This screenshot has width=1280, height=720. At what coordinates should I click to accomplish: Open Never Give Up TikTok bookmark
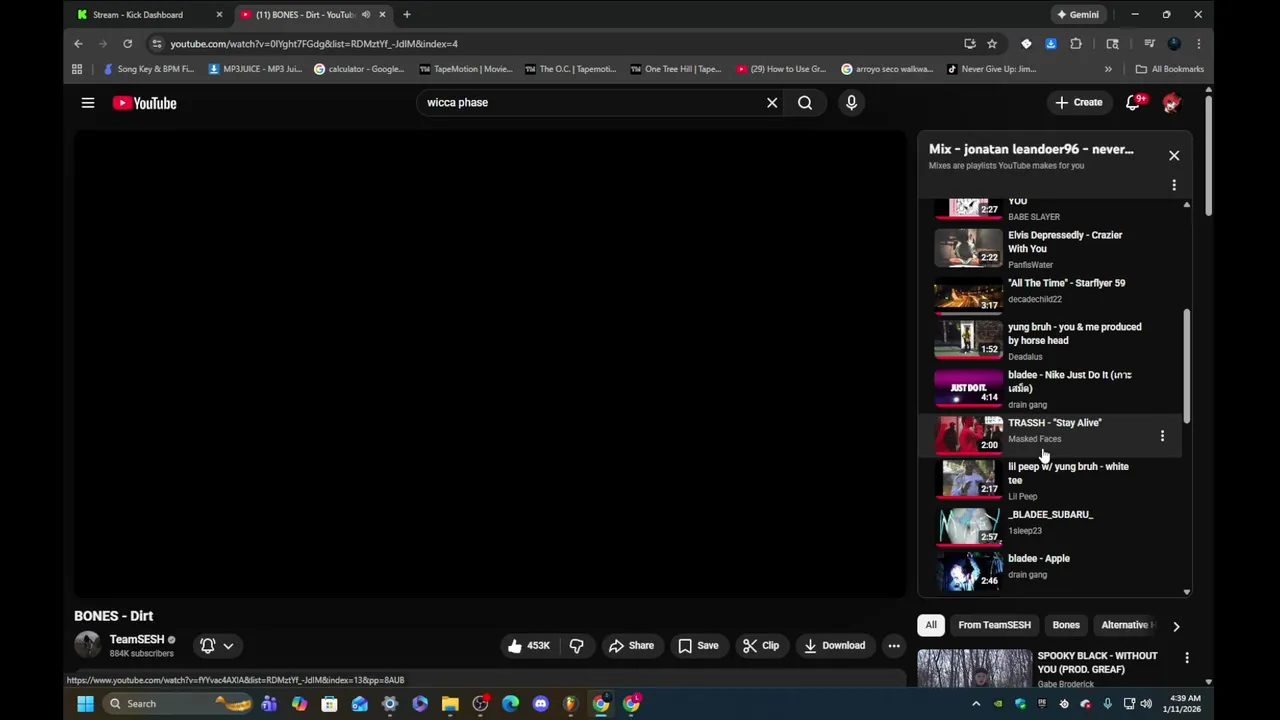click(991, 69)
